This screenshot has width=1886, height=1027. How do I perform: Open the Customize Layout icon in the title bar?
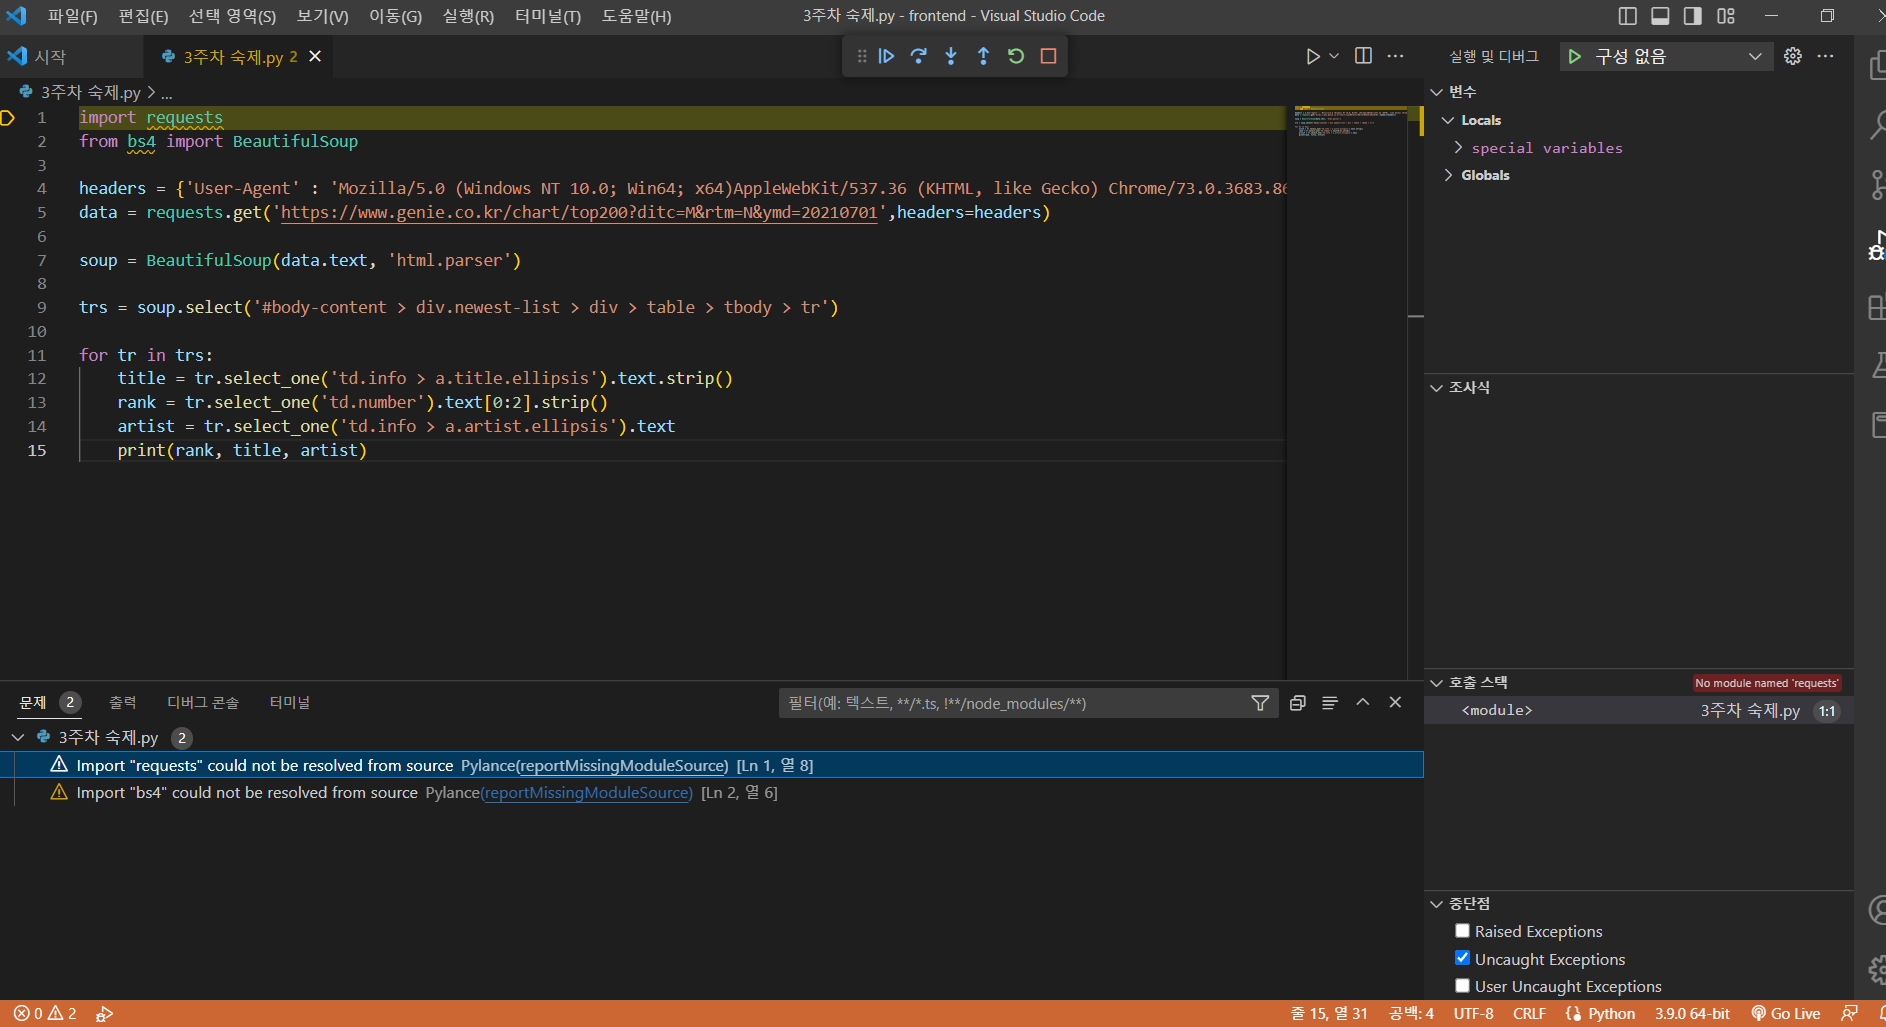(1726, 16)
